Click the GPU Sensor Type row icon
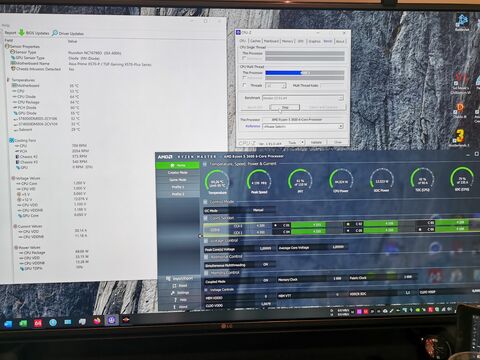The height and width of the screenshot is (360, 480). pos(13,58)
